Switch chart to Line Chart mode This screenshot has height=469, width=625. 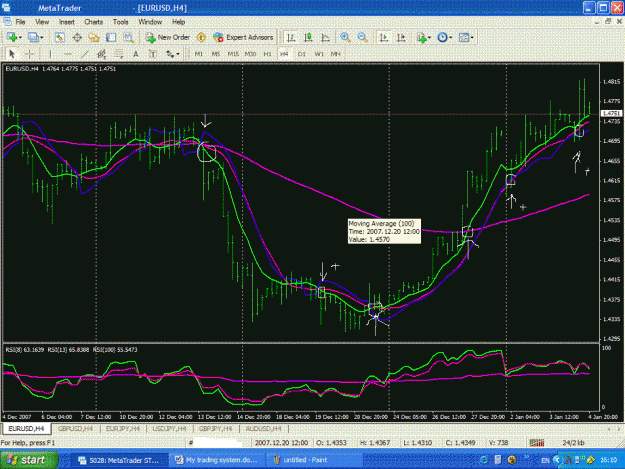click(325, 37)
